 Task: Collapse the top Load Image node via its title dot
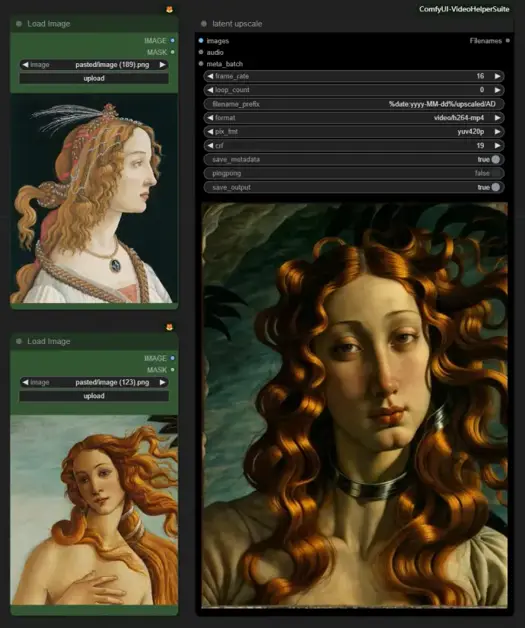[19, 24]
